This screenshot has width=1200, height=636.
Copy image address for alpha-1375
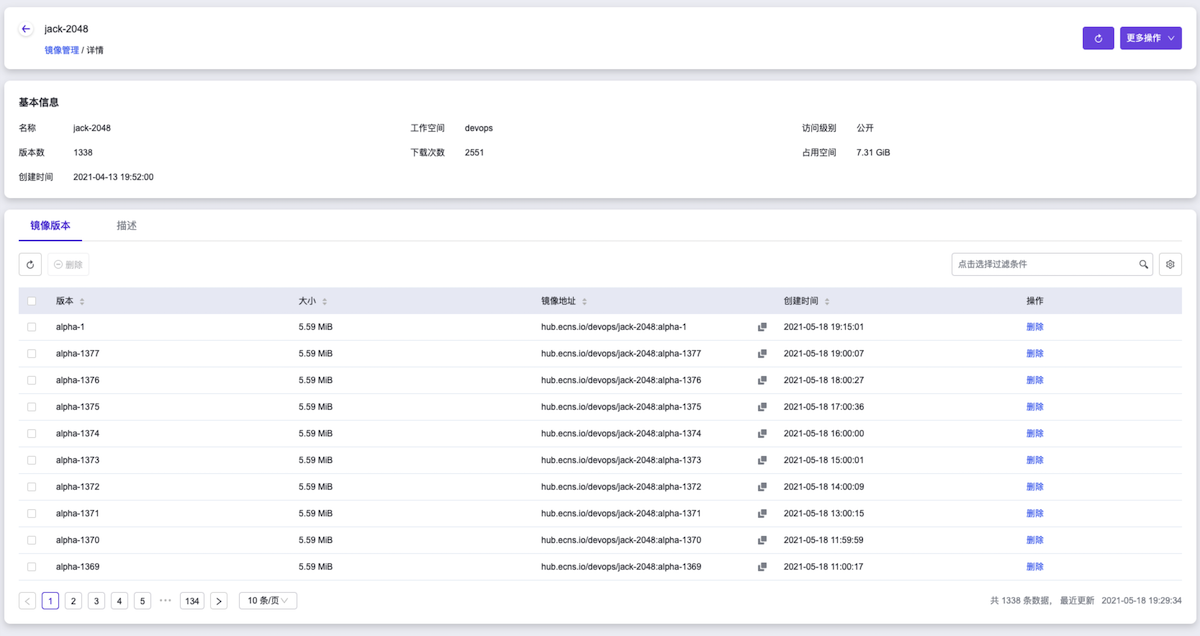pyautogui.click(x=762, y=407)
